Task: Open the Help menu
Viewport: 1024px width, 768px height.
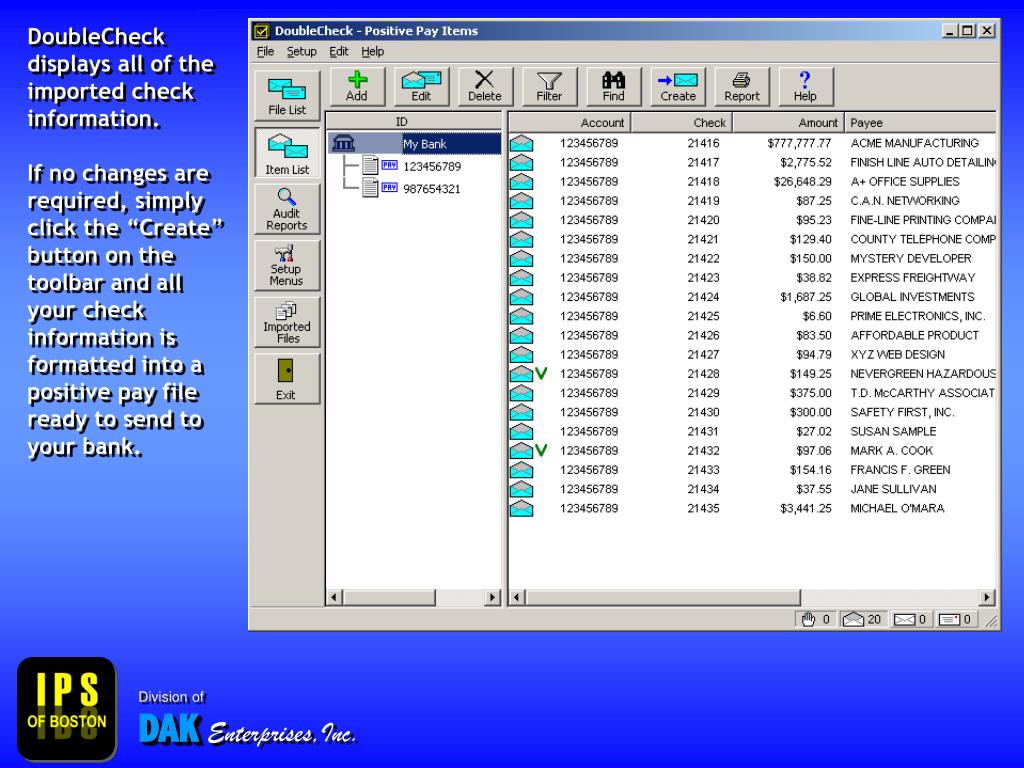Action: point(372,52)
